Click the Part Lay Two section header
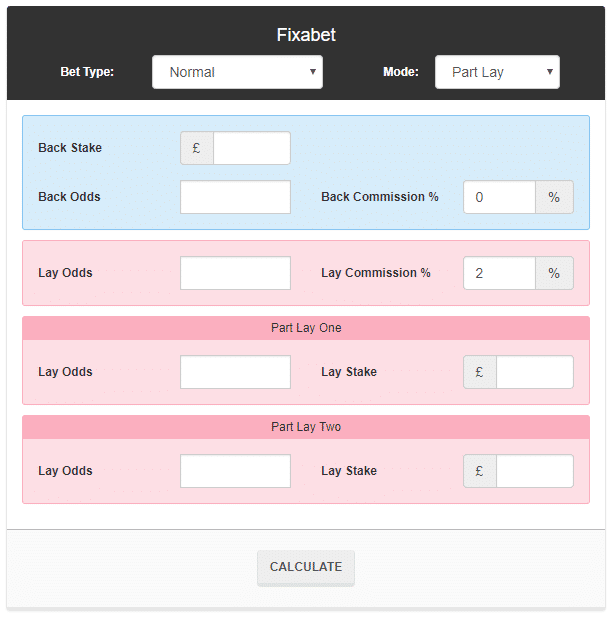The height and width of the screenshot is (618, 613). tap(306, 427)
